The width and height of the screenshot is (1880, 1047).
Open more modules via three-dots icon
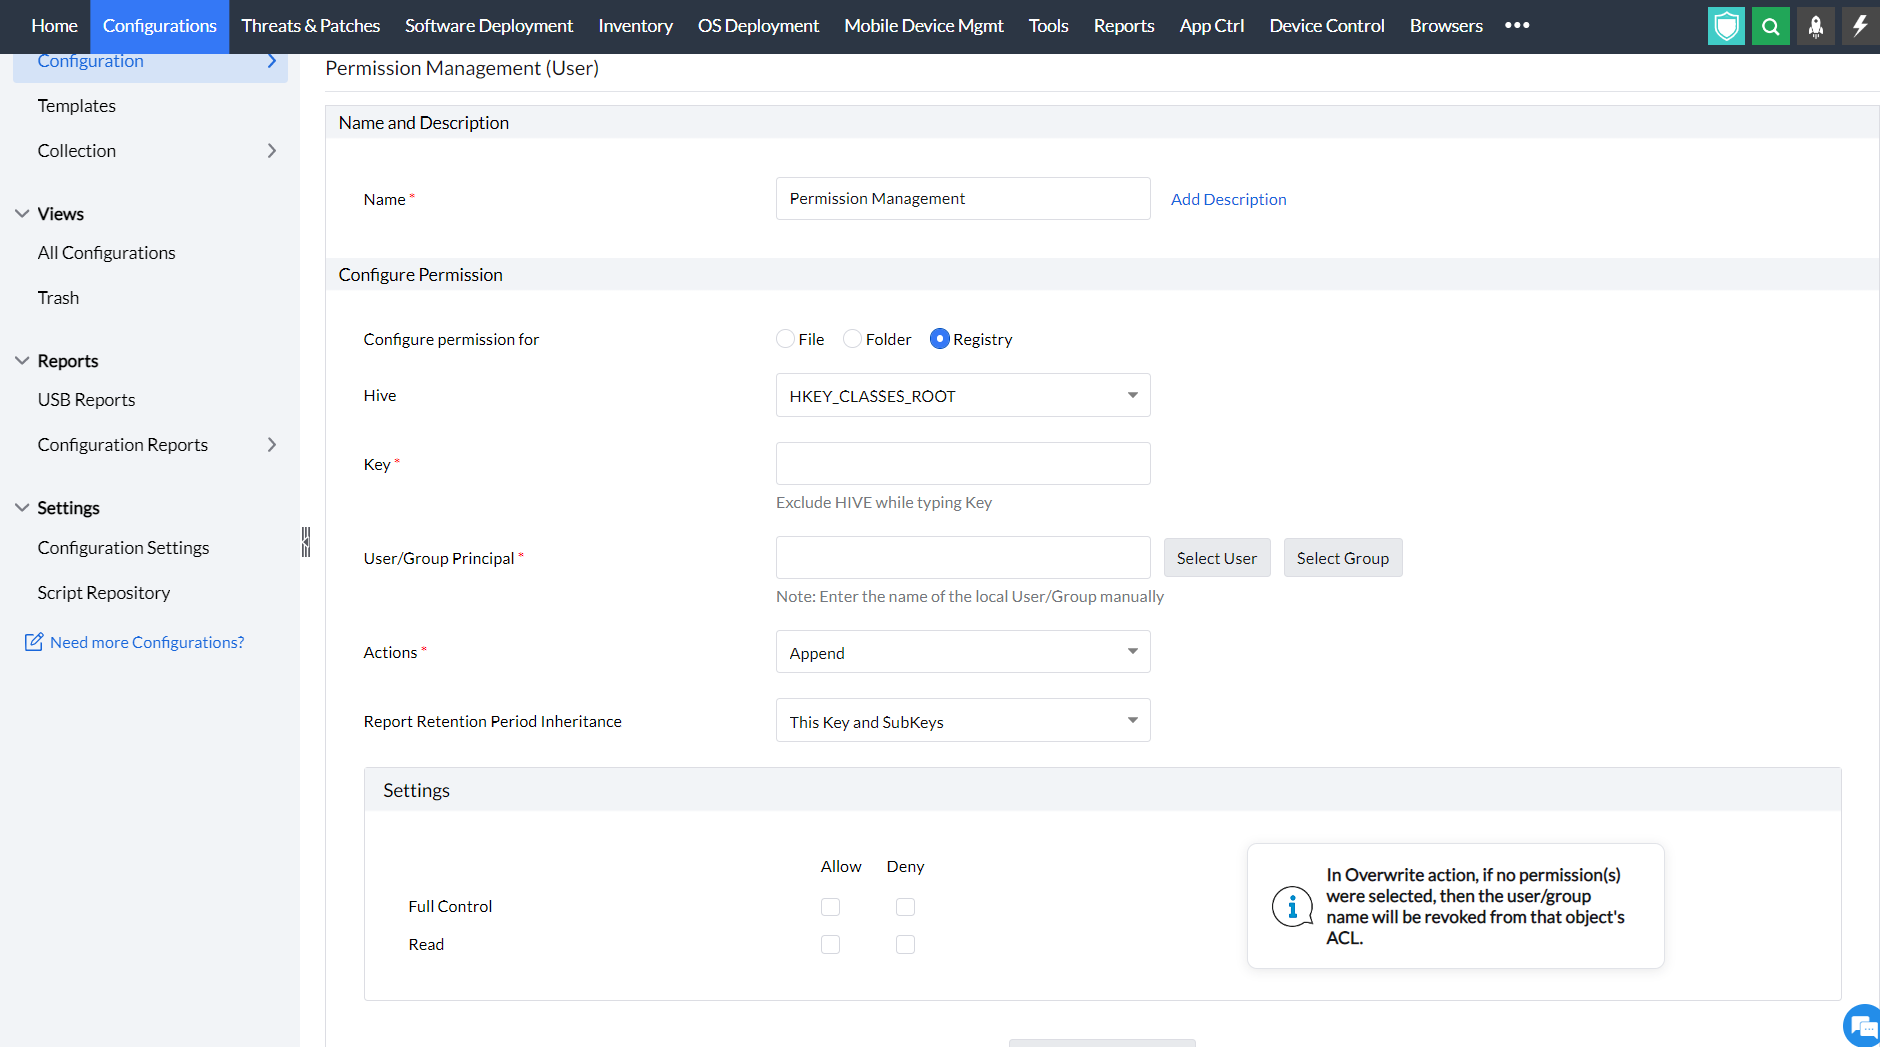(x=1517, y=26)
